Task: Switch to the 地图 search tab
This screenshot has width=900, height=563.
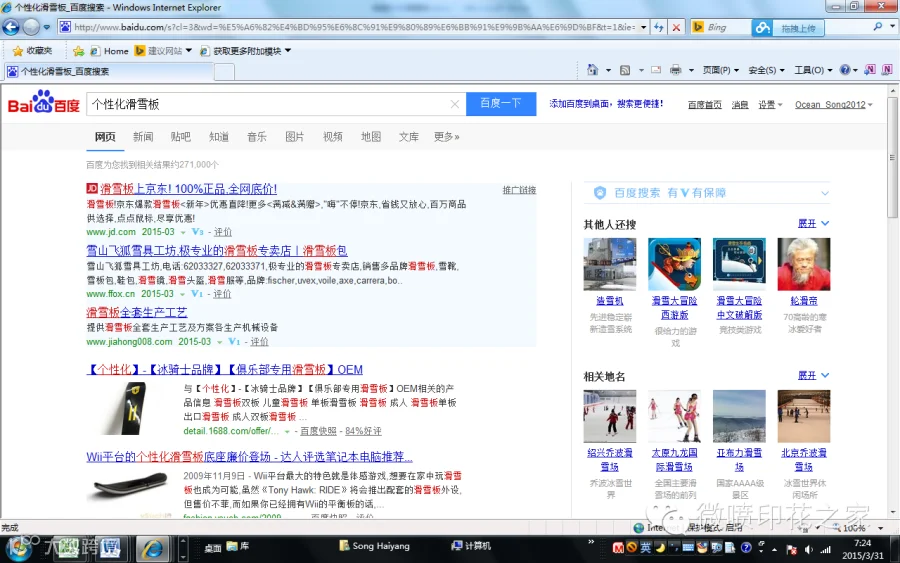Action: click(x=371, y=137)
